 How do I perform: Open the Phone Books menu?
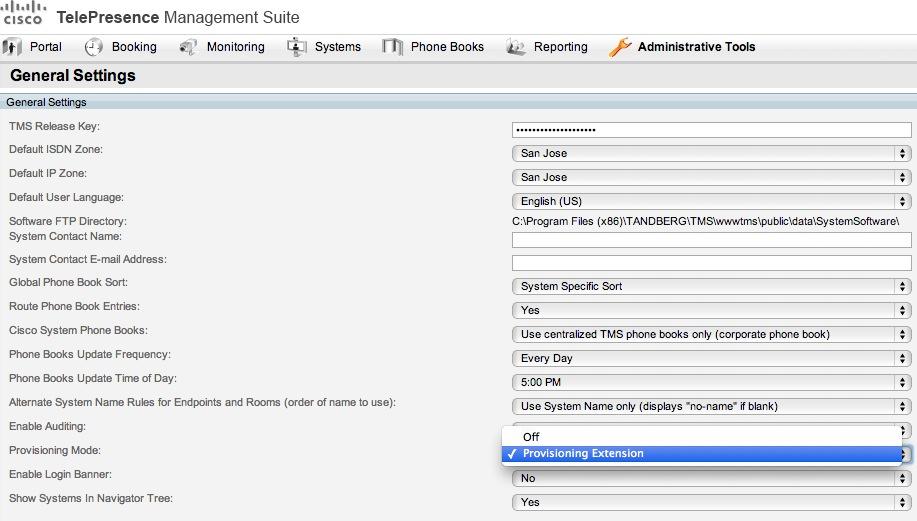click(447, 47)
